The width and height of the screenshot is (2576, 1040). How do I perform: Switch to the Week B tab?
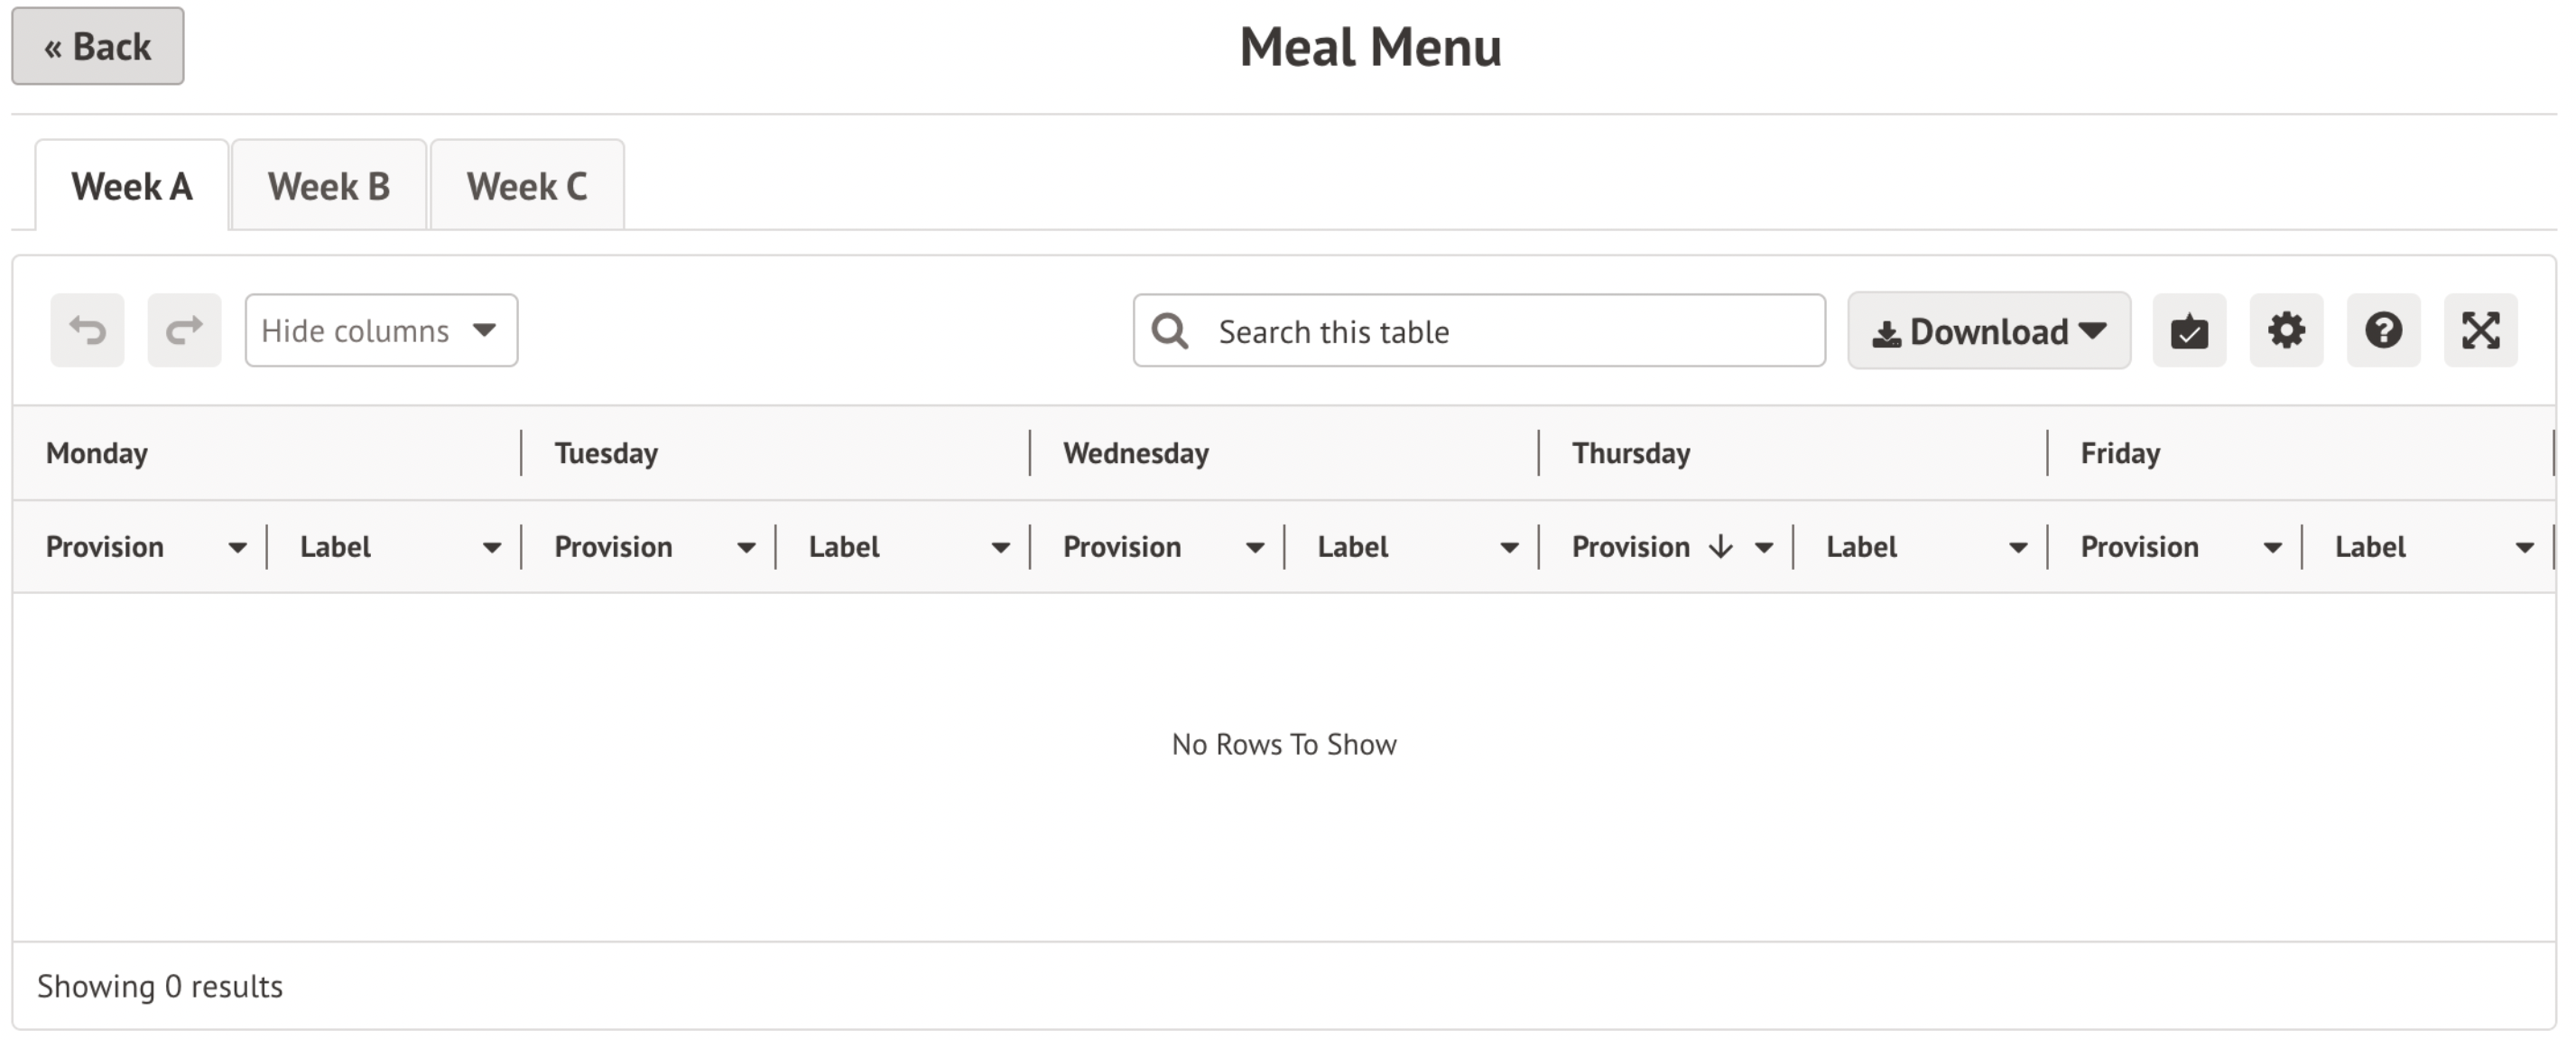328,186
